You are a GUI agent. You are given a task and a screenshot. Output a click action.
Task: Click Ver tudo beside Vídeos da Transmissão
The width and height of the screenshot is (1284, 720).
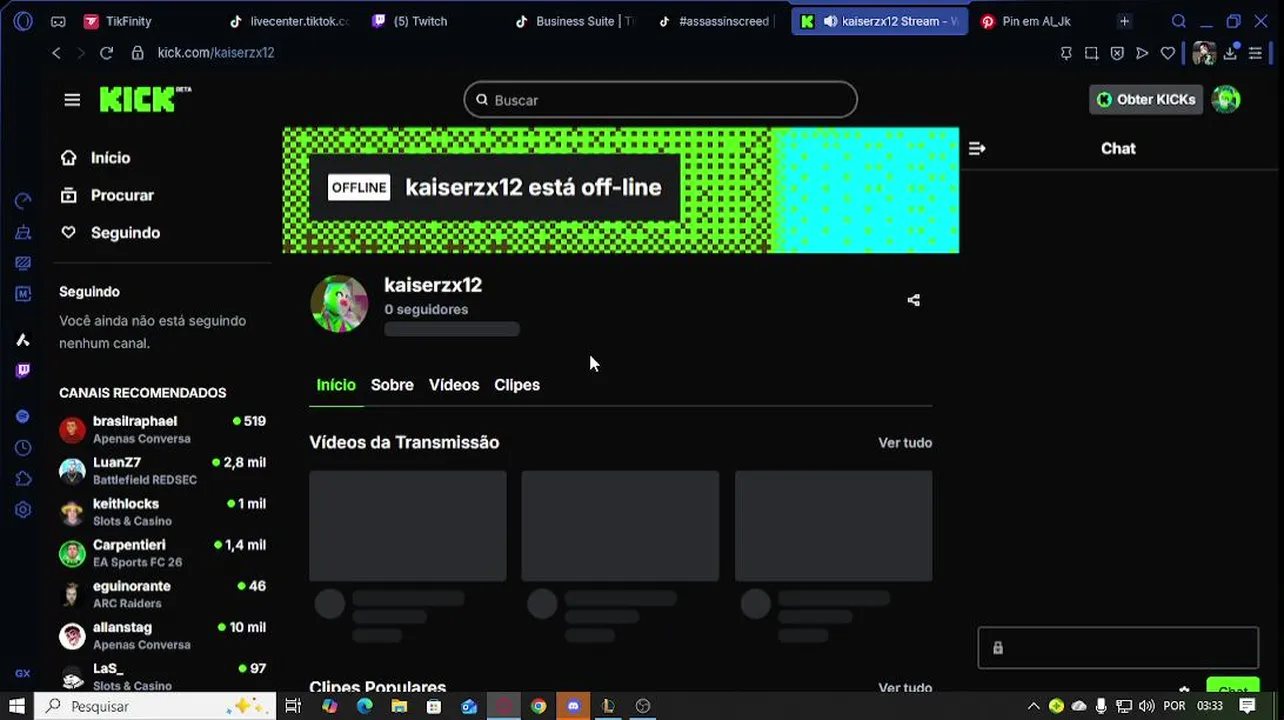click(x=905, y=443)
